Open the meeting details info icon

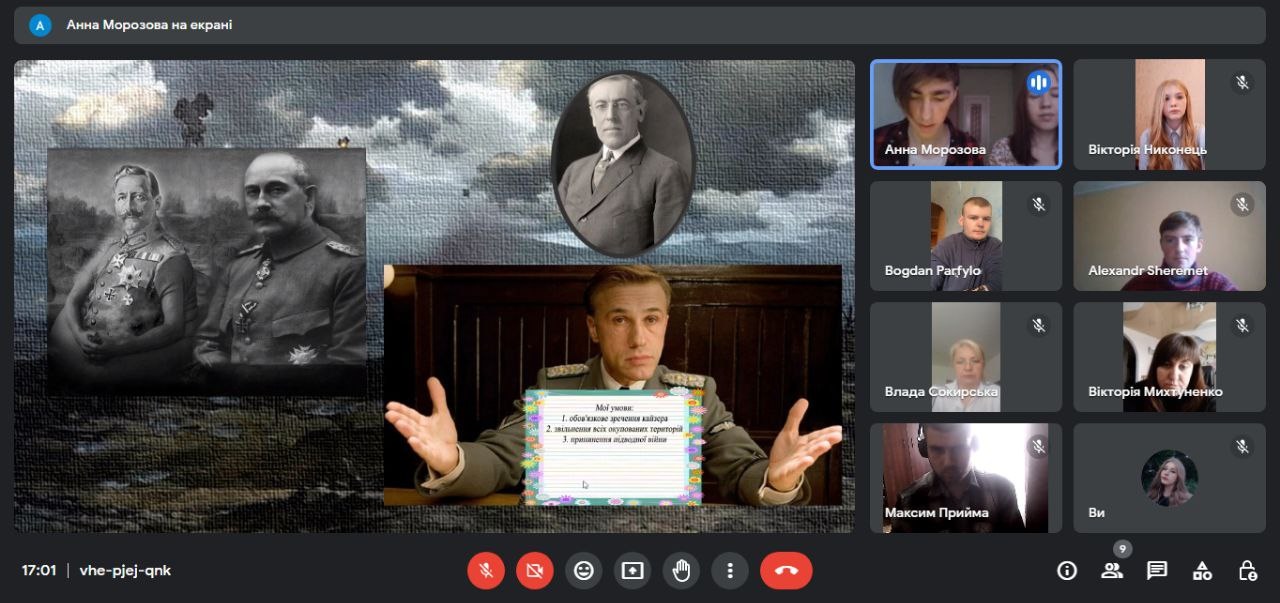click(x=1067, y=571)
